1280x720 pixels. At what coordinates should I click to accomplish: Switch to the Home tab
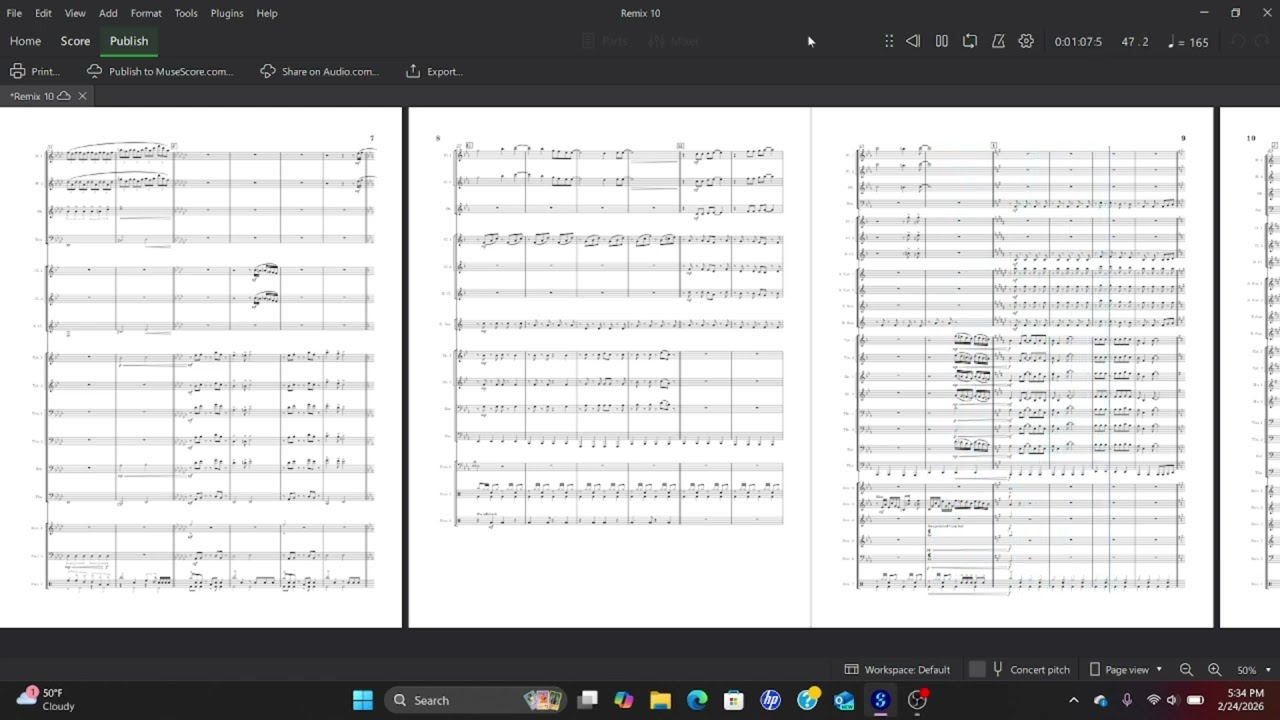[x=25, y=41]
